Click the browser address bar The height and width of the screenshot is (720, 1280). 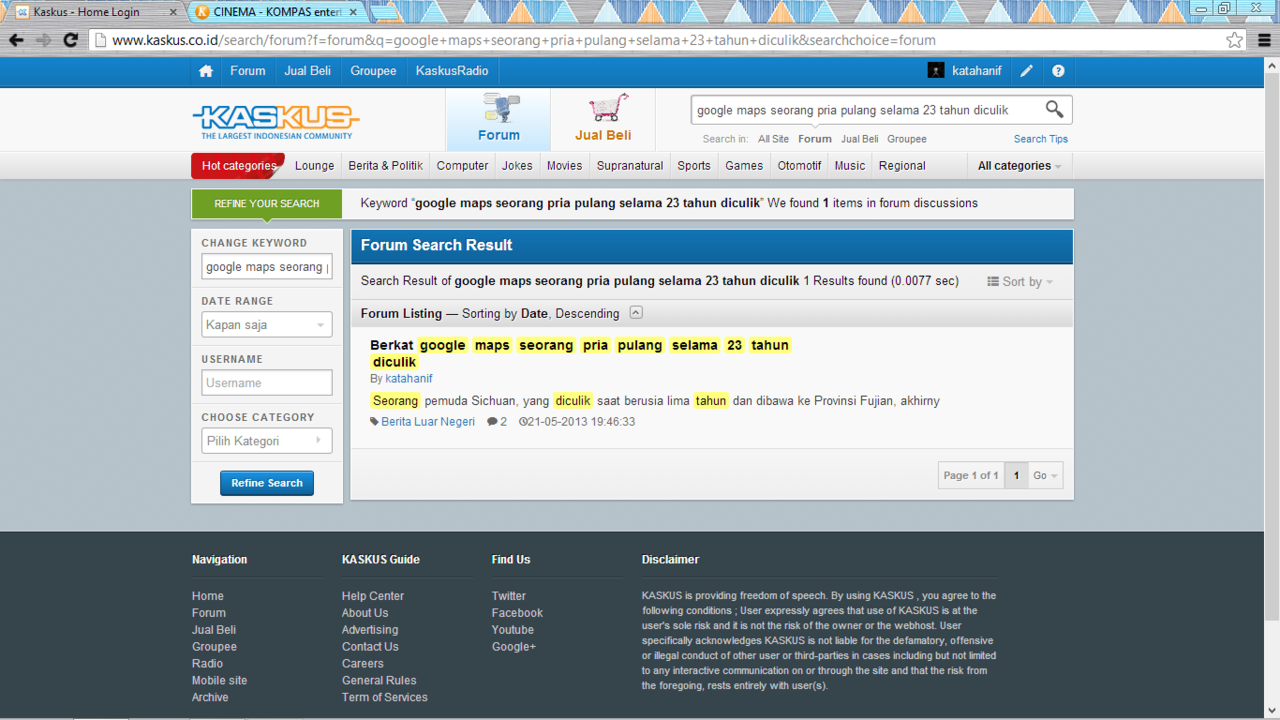click(660, 40)
